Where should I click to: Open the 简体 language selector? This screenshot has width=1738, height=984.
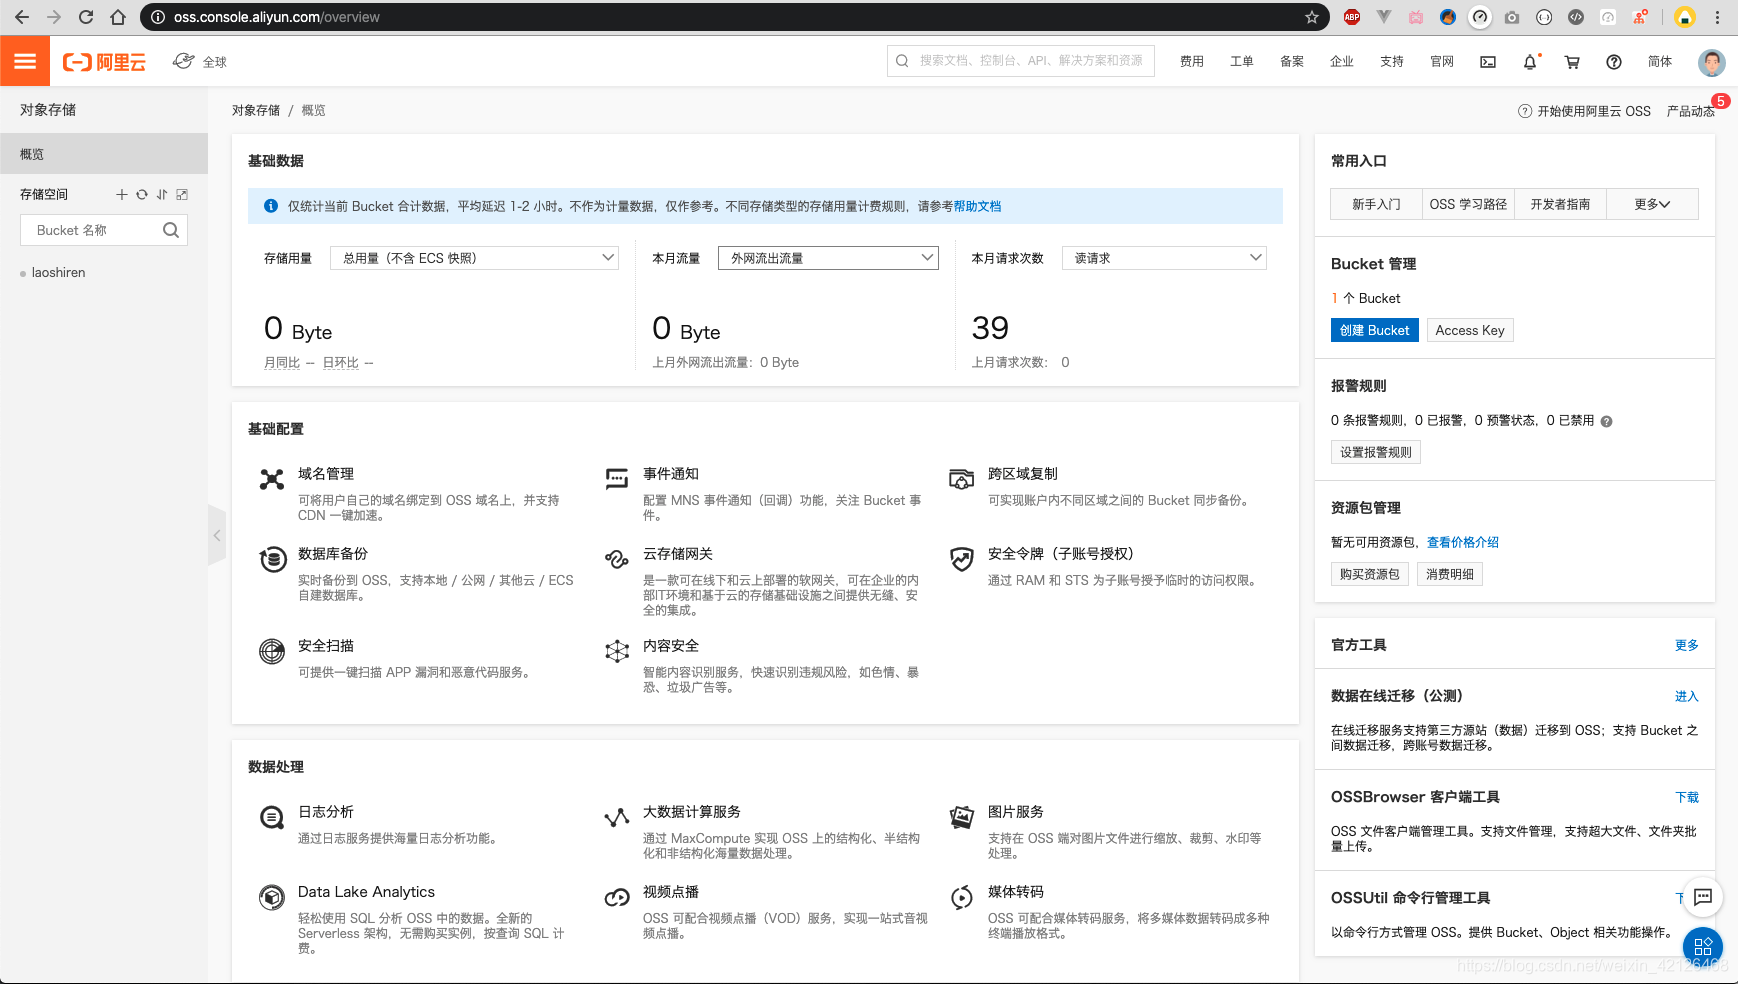tap(1660, 62)
